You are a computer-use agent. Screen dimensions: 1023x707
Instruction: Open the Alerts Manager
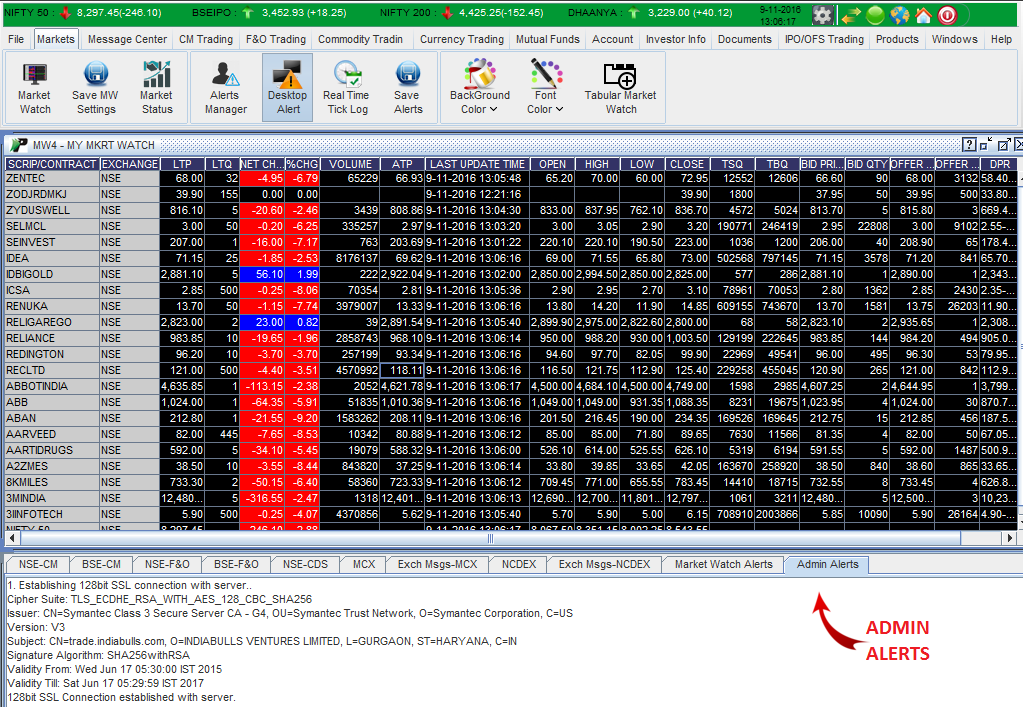click(x=225, y=87)
